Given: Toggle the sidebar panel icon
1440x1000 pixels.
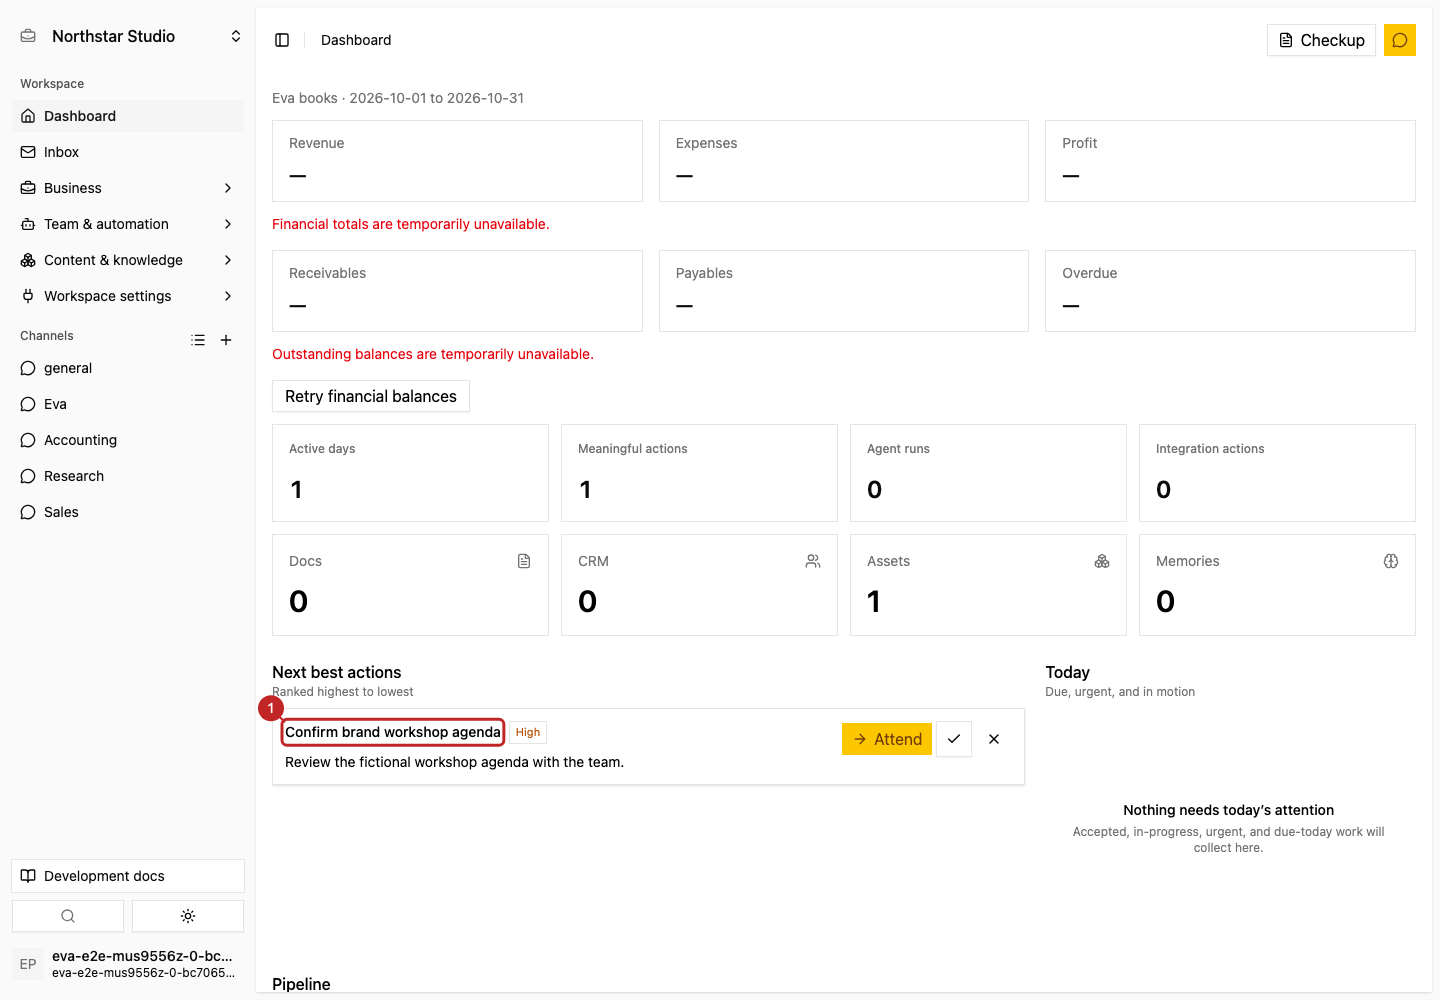Looking at the screenshot, I should [282, 40].
